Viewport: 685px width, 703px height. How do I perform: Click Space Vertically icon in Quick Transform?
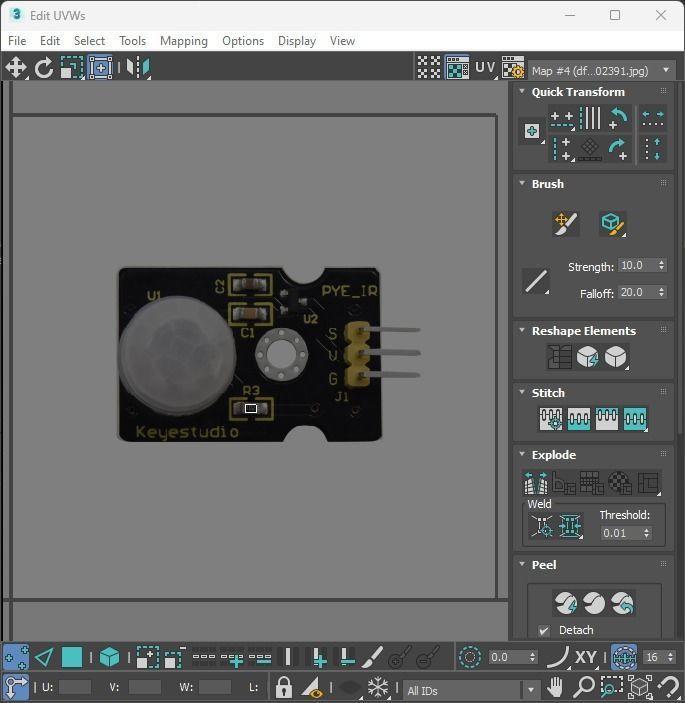click(x=653, y=149)
